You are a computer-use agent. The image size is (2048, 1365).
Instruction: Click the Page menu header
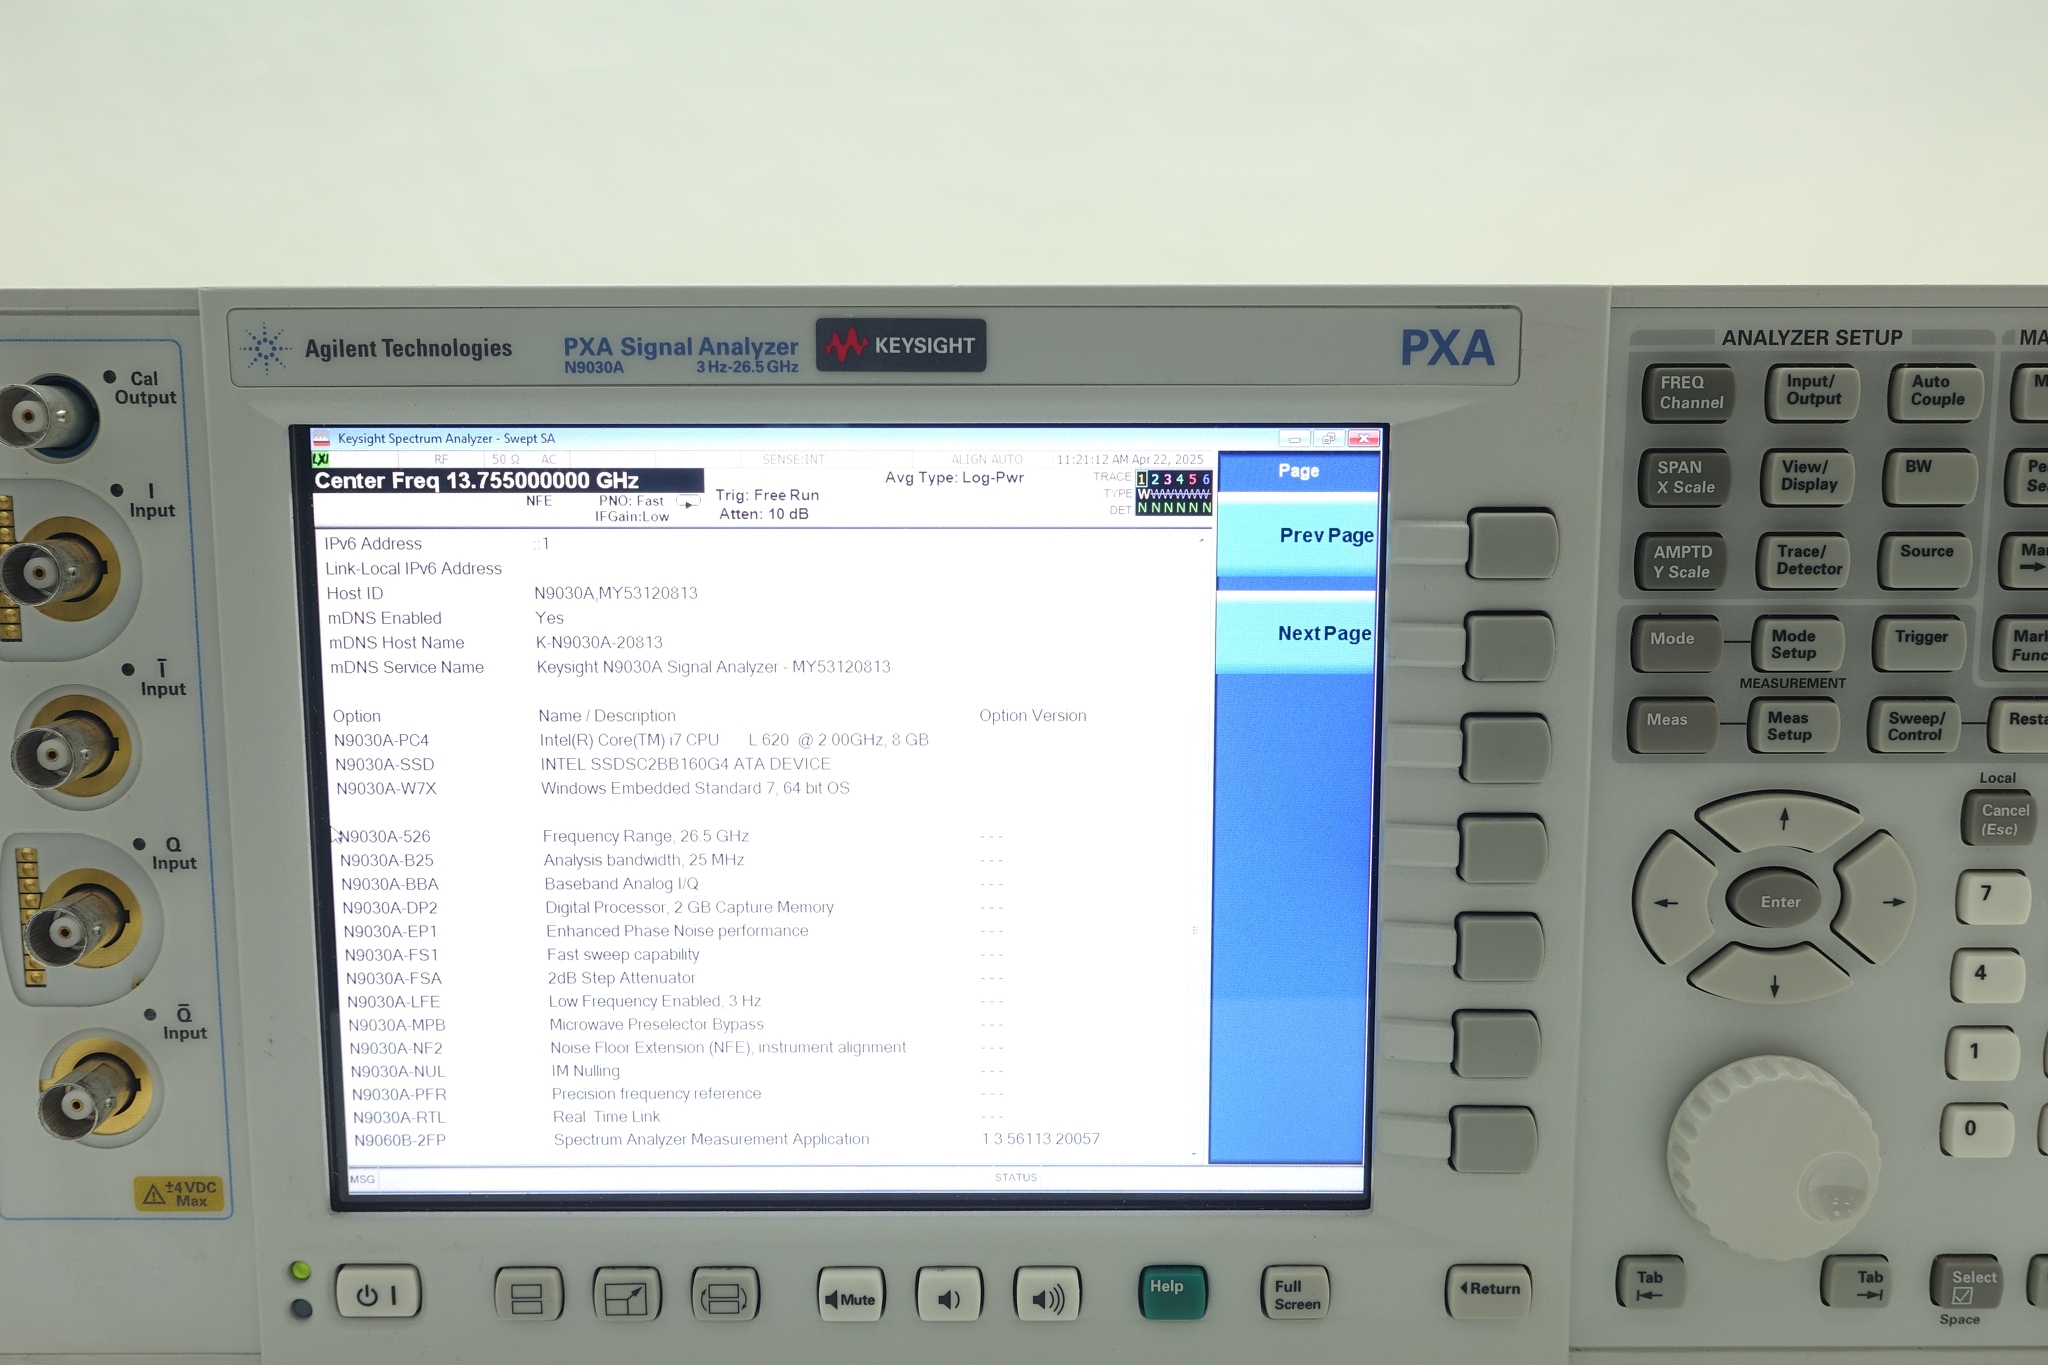click(x=1298, y=471)
